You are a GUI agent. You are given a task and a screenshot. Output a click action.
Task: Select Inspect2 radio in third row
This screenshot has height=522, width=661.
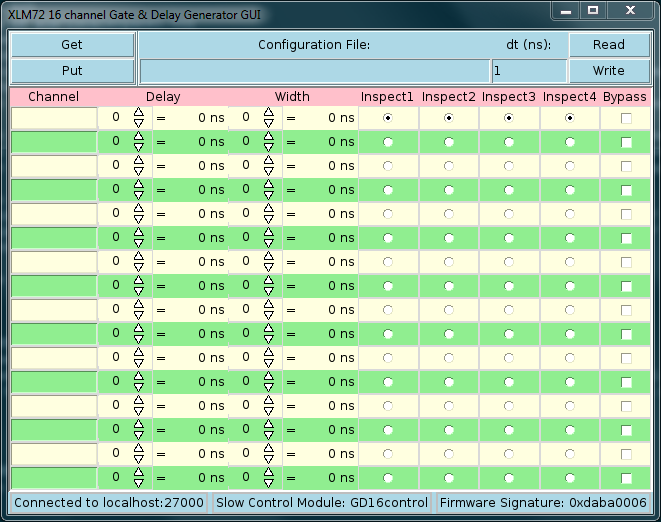pos(449,166)
